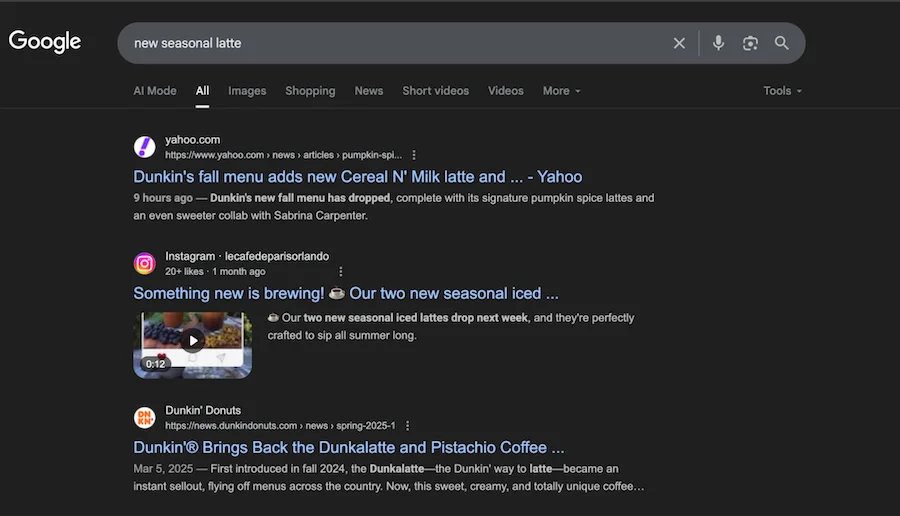Image resolution: width=900 pixels, height=516 pixels.
Task: Click the Instagram favicon icon
Action: (145, 263)
